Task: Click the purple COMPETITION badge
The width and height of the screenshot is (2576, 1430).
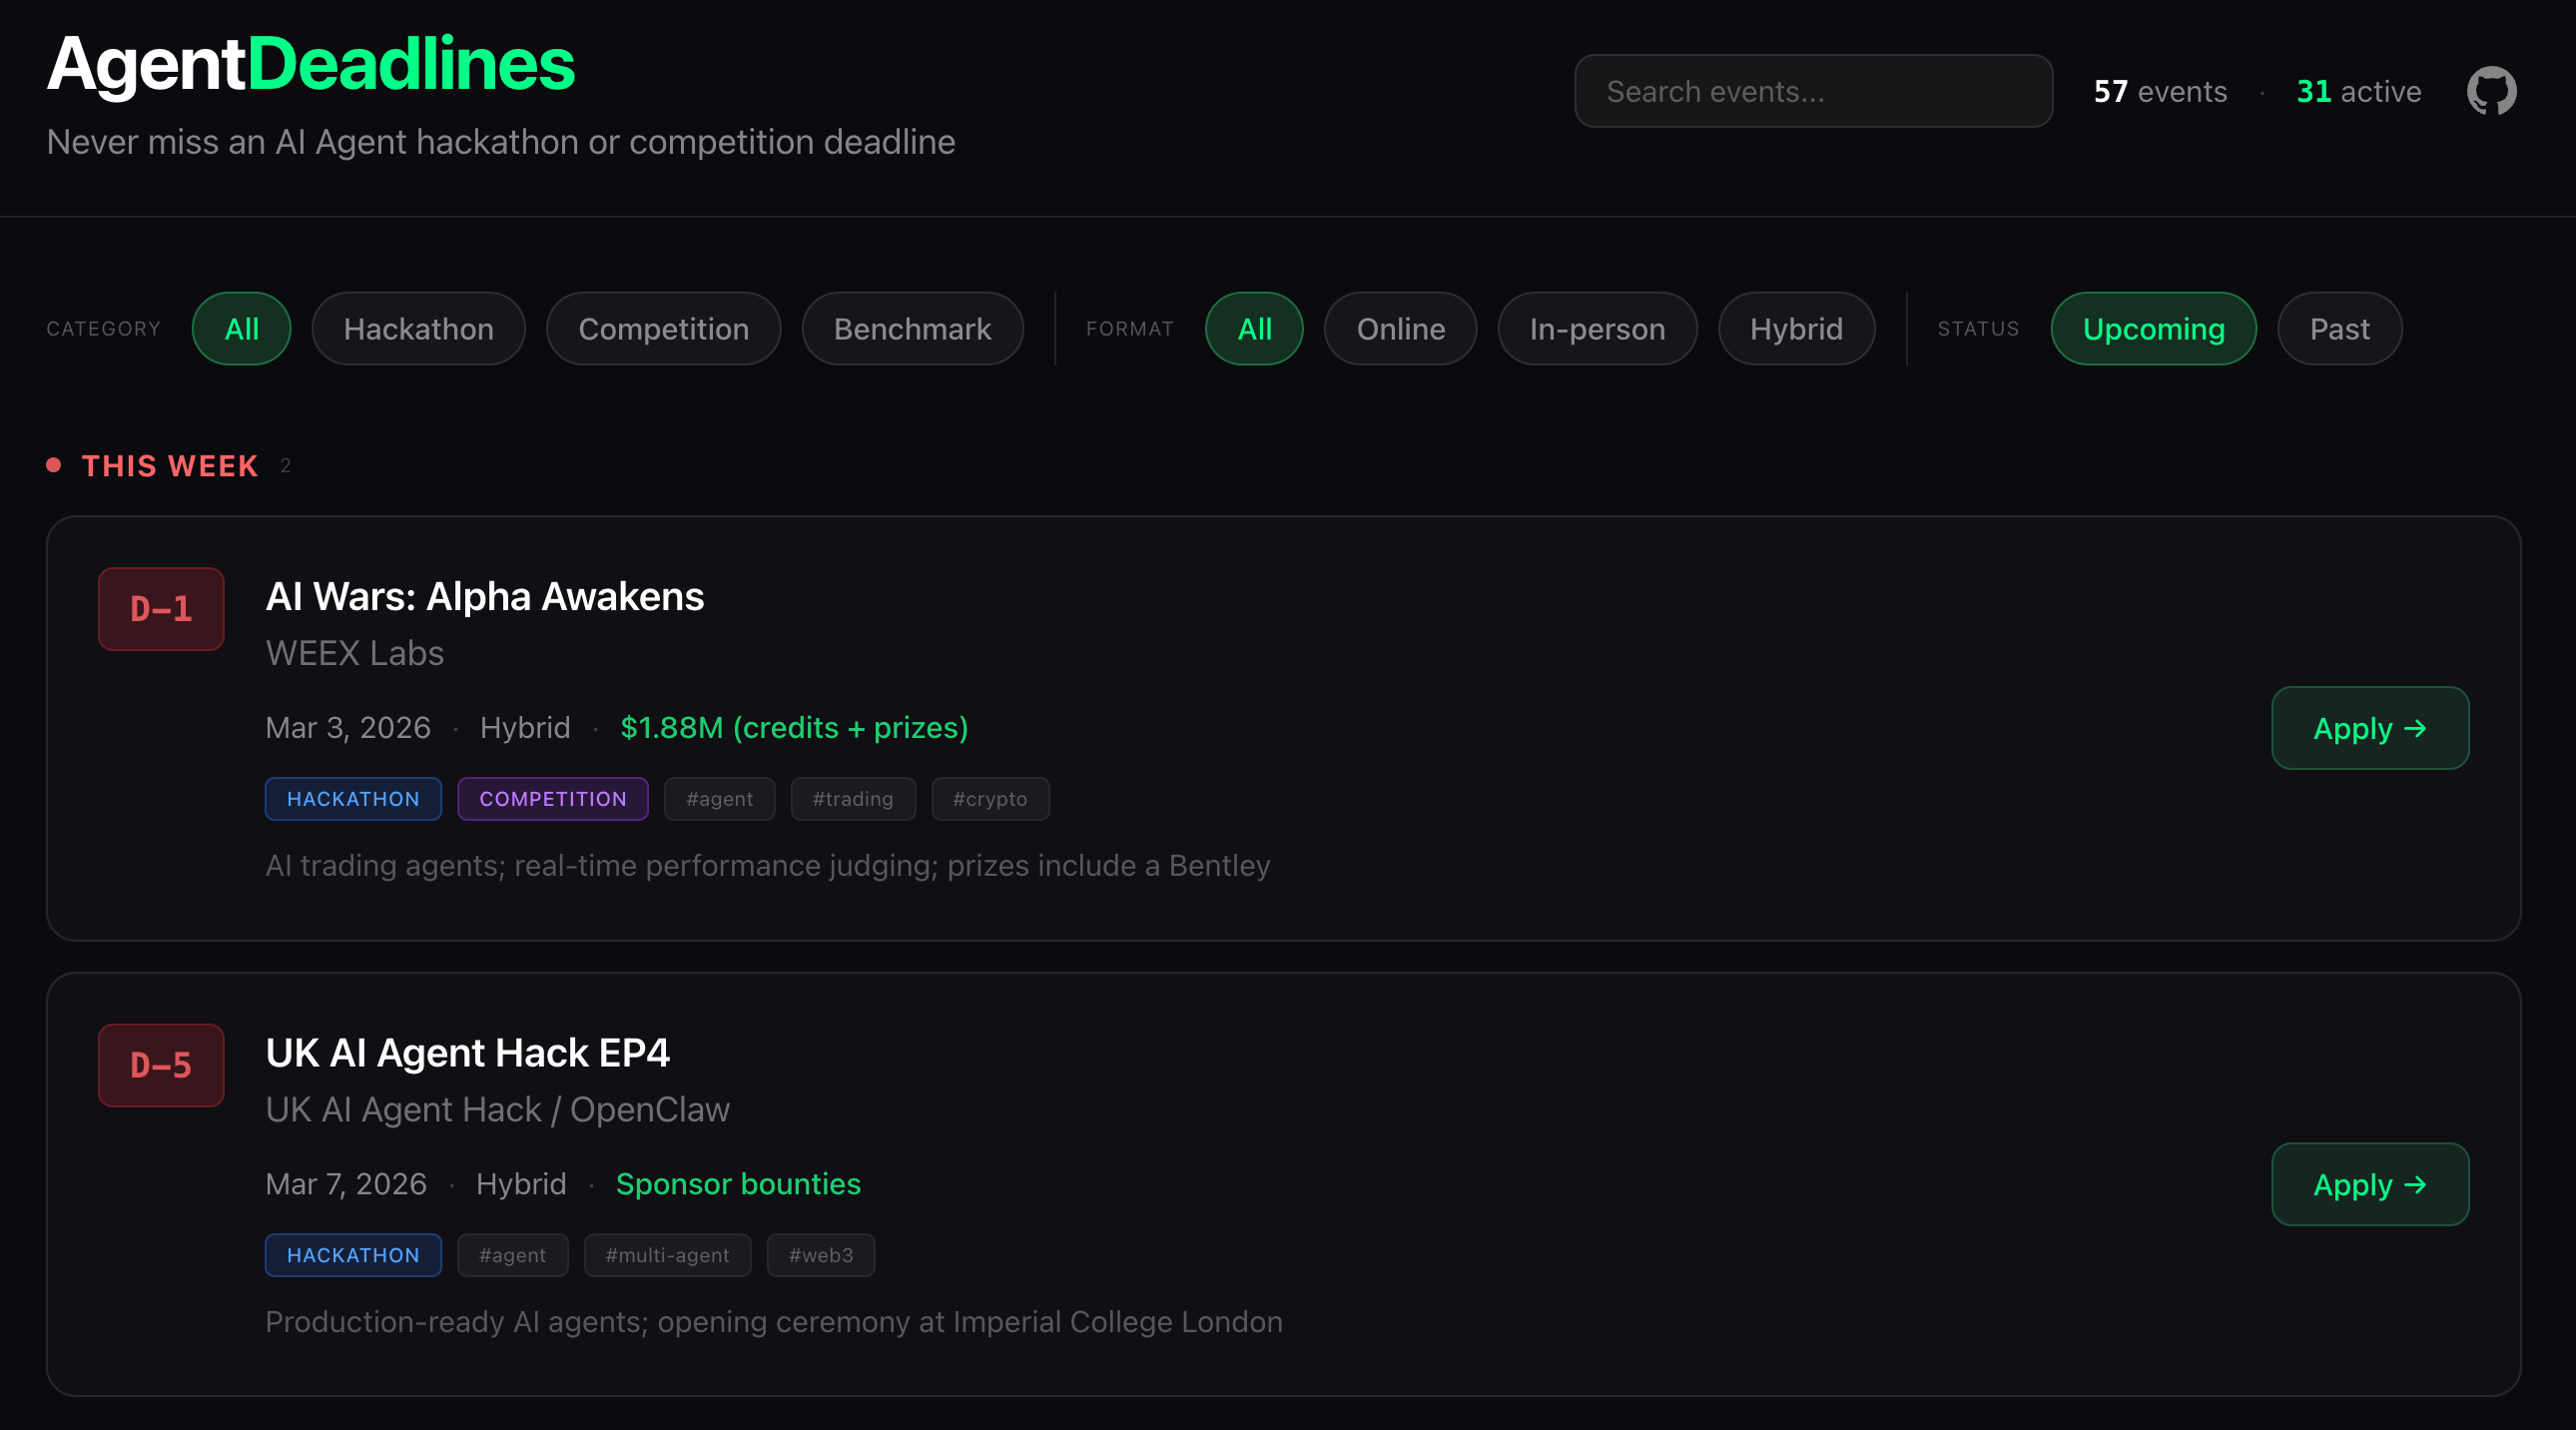Action: coord(552,799)
